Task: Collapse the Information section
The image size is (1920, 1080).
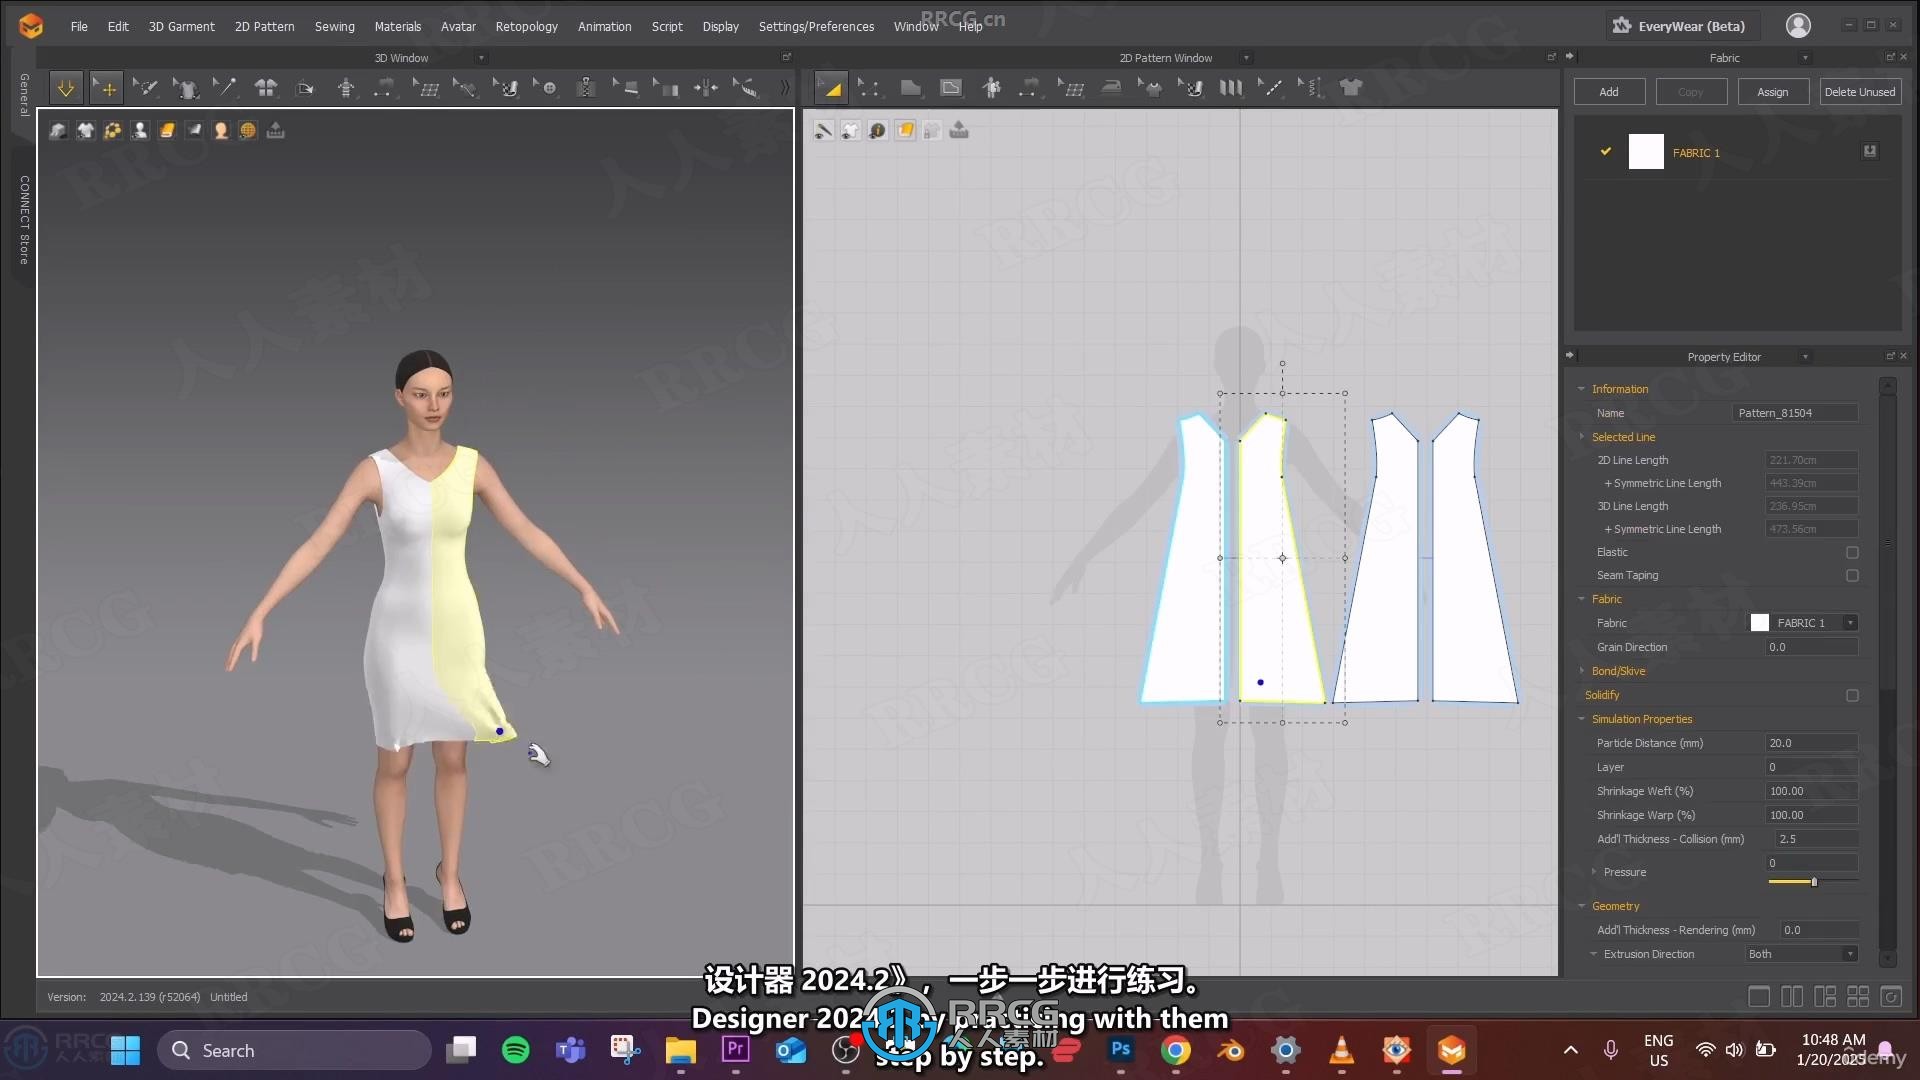Action: pyautogui.click(x=1581, y=389)
